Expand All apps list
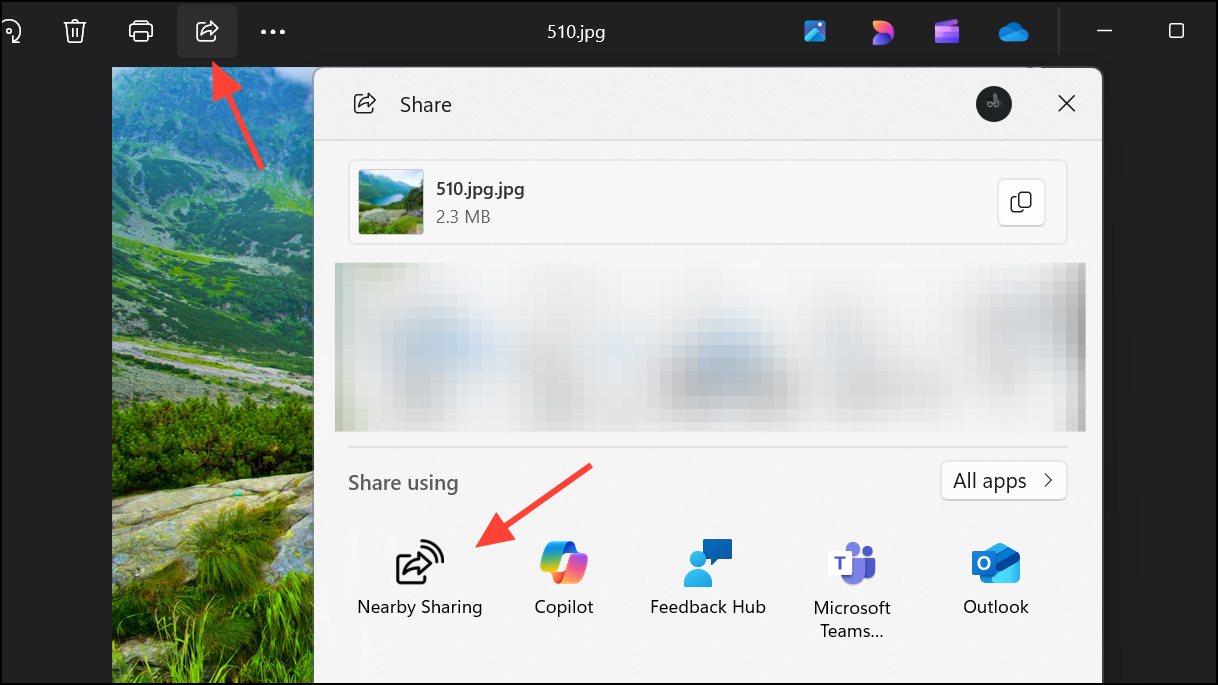Screen dimensions: 1218x685 1004,481
